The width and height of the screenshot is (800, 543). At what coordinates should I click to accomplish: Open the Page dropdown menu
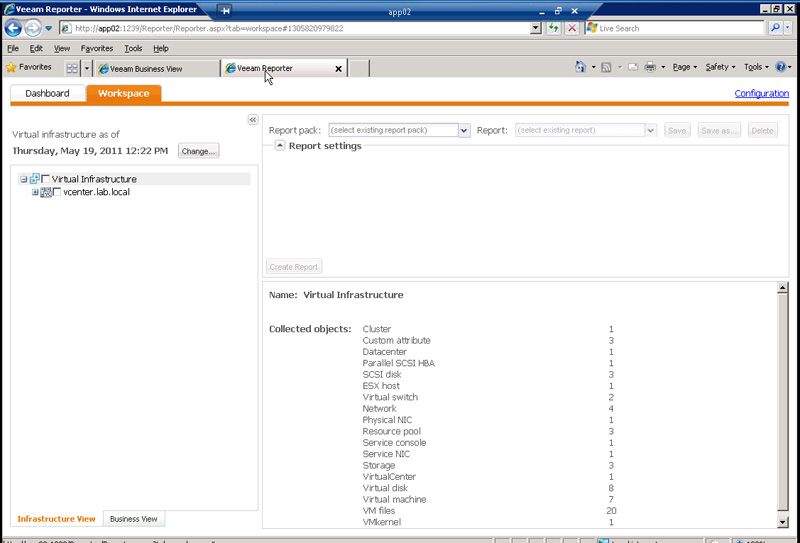click(x=685, y=67)
